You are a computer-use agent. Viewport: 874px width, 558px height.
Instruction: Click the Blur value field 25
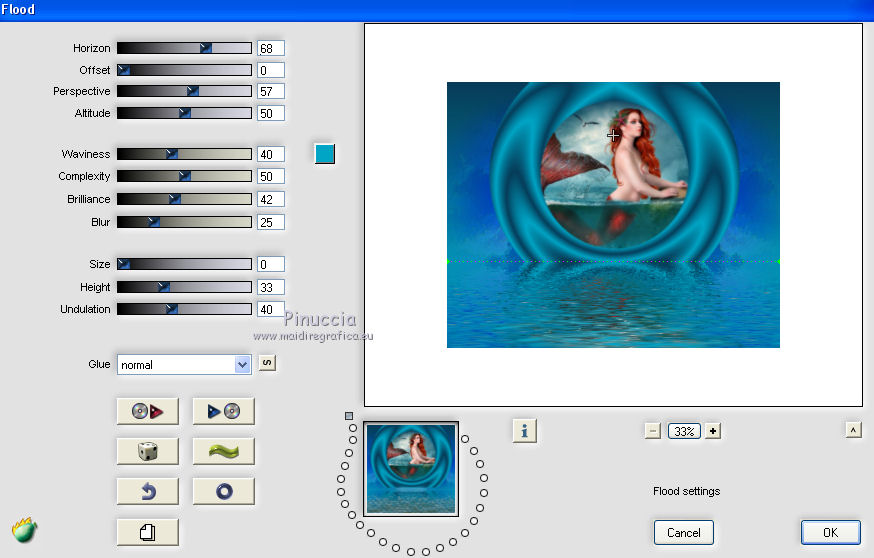coord(271,222)
